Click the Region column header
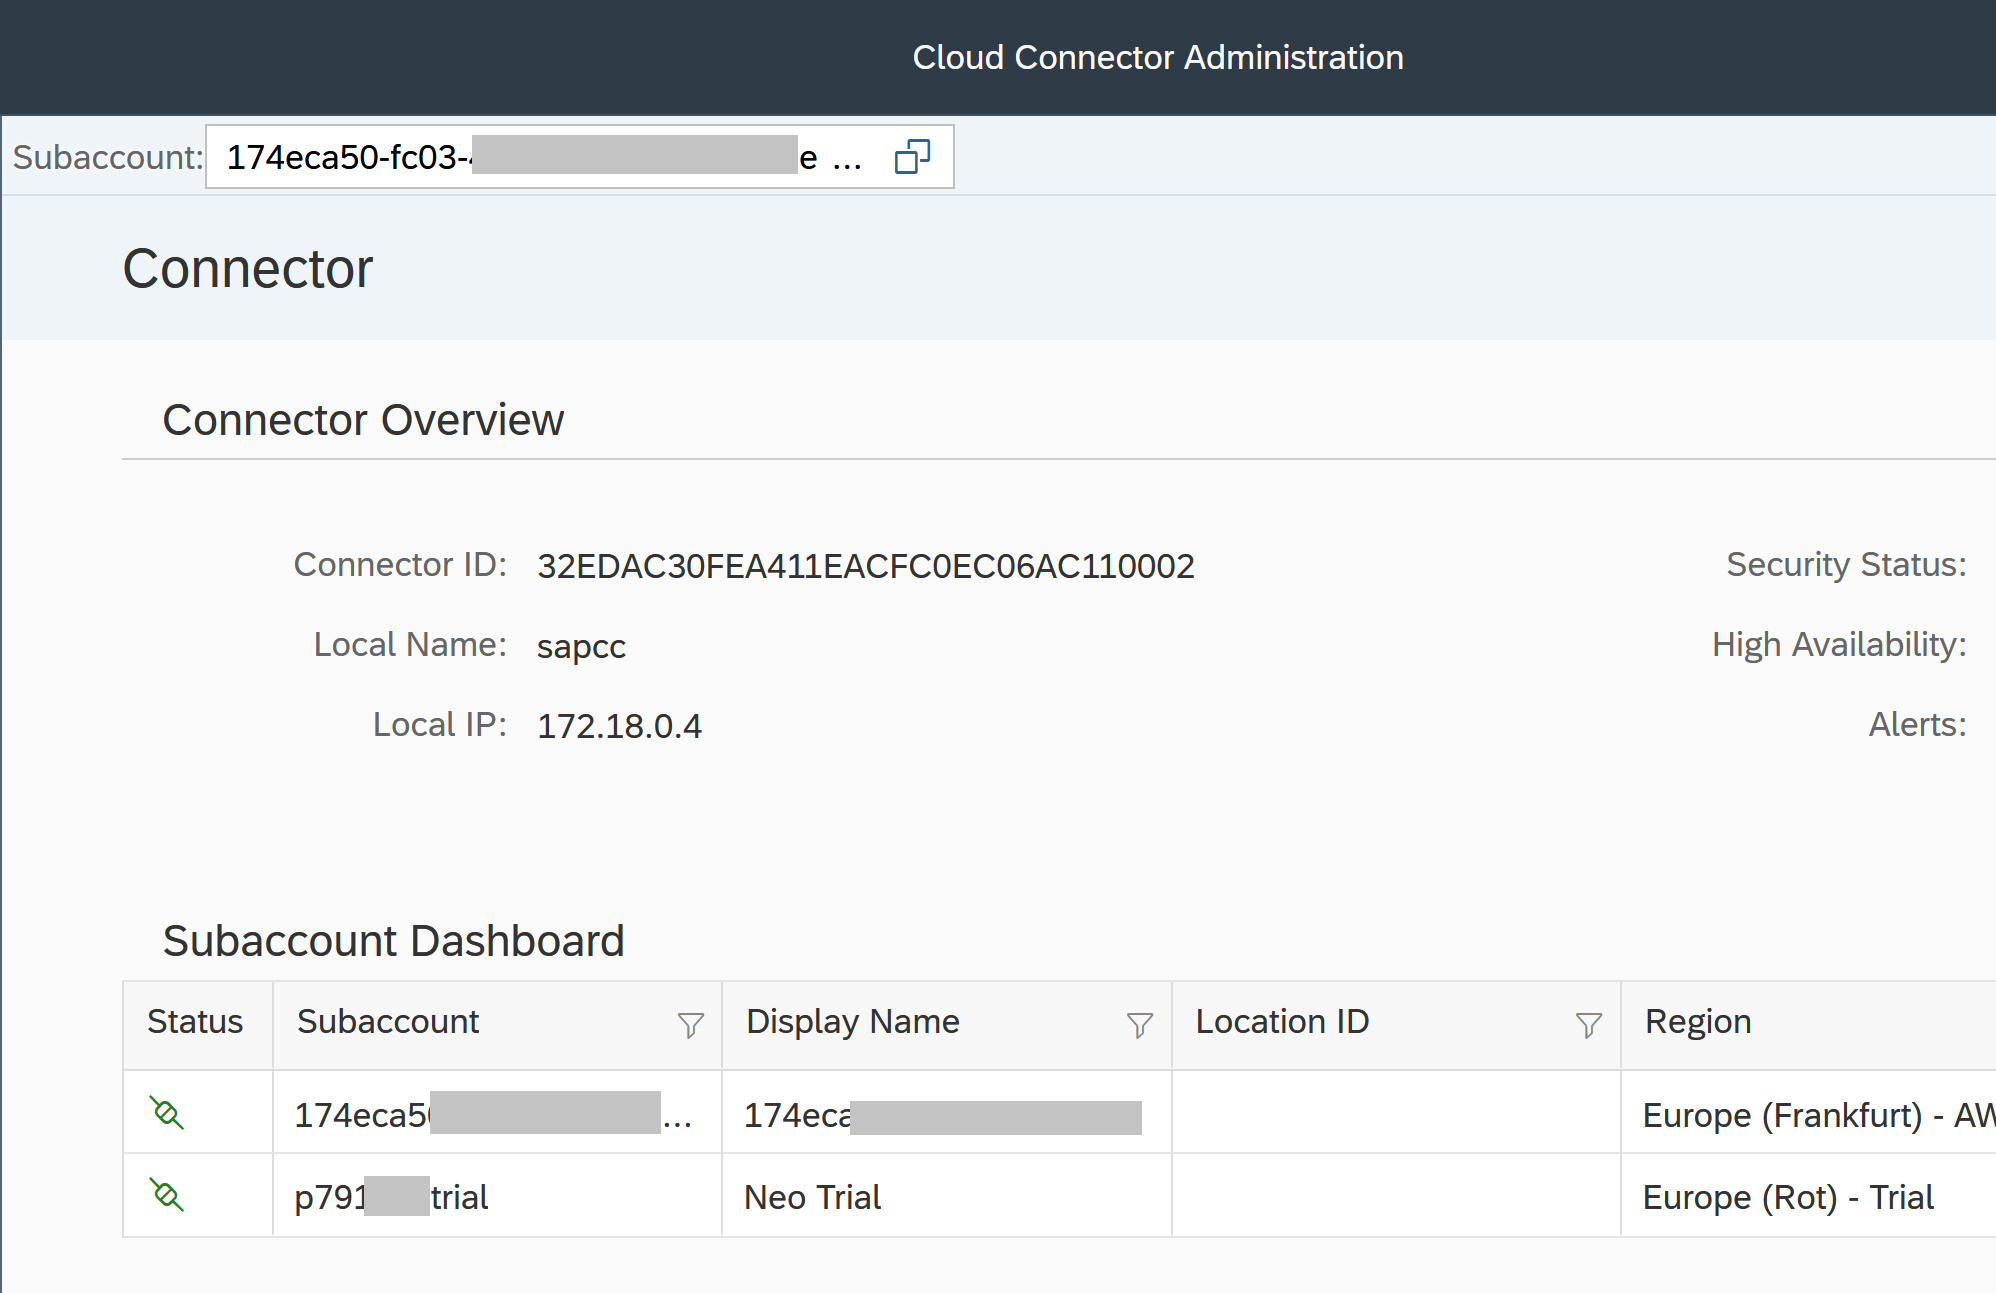 [x=1698, y=1022]
